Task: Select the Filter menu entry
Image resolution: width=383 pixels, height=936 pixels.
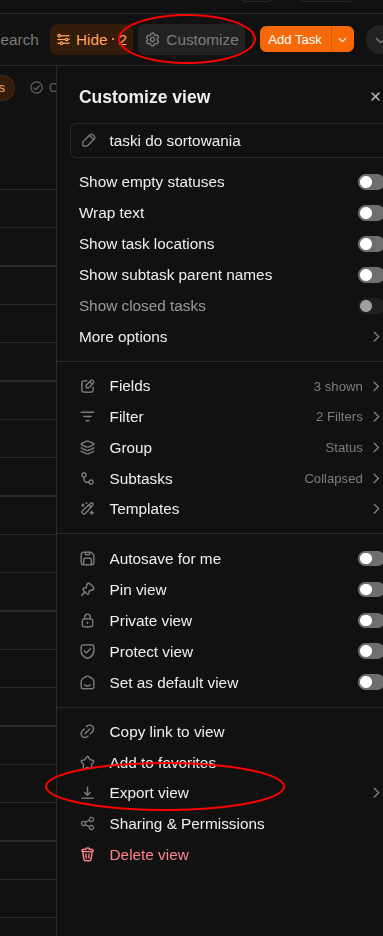Action: [x=126, y=417]
